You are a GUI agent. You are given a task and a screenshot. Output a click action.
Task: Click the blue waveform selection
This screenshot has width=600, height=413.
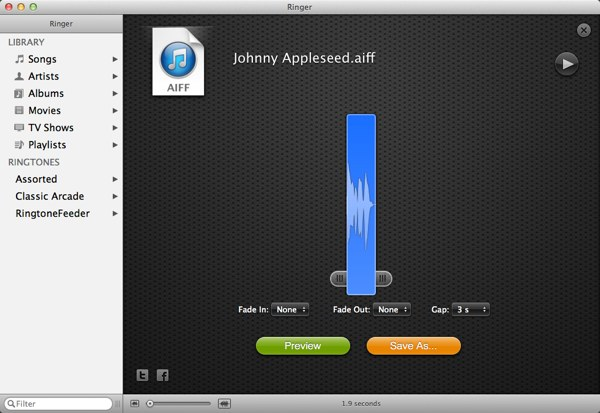[x=361, y=205]
